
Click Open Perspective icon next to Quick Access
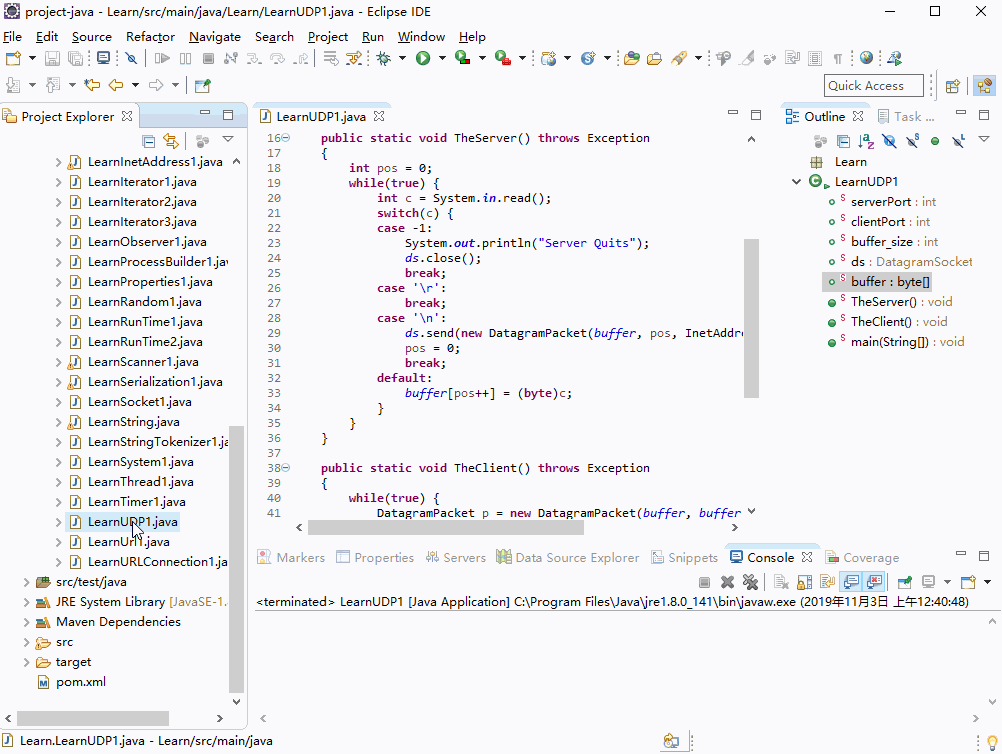pos(952,86)
